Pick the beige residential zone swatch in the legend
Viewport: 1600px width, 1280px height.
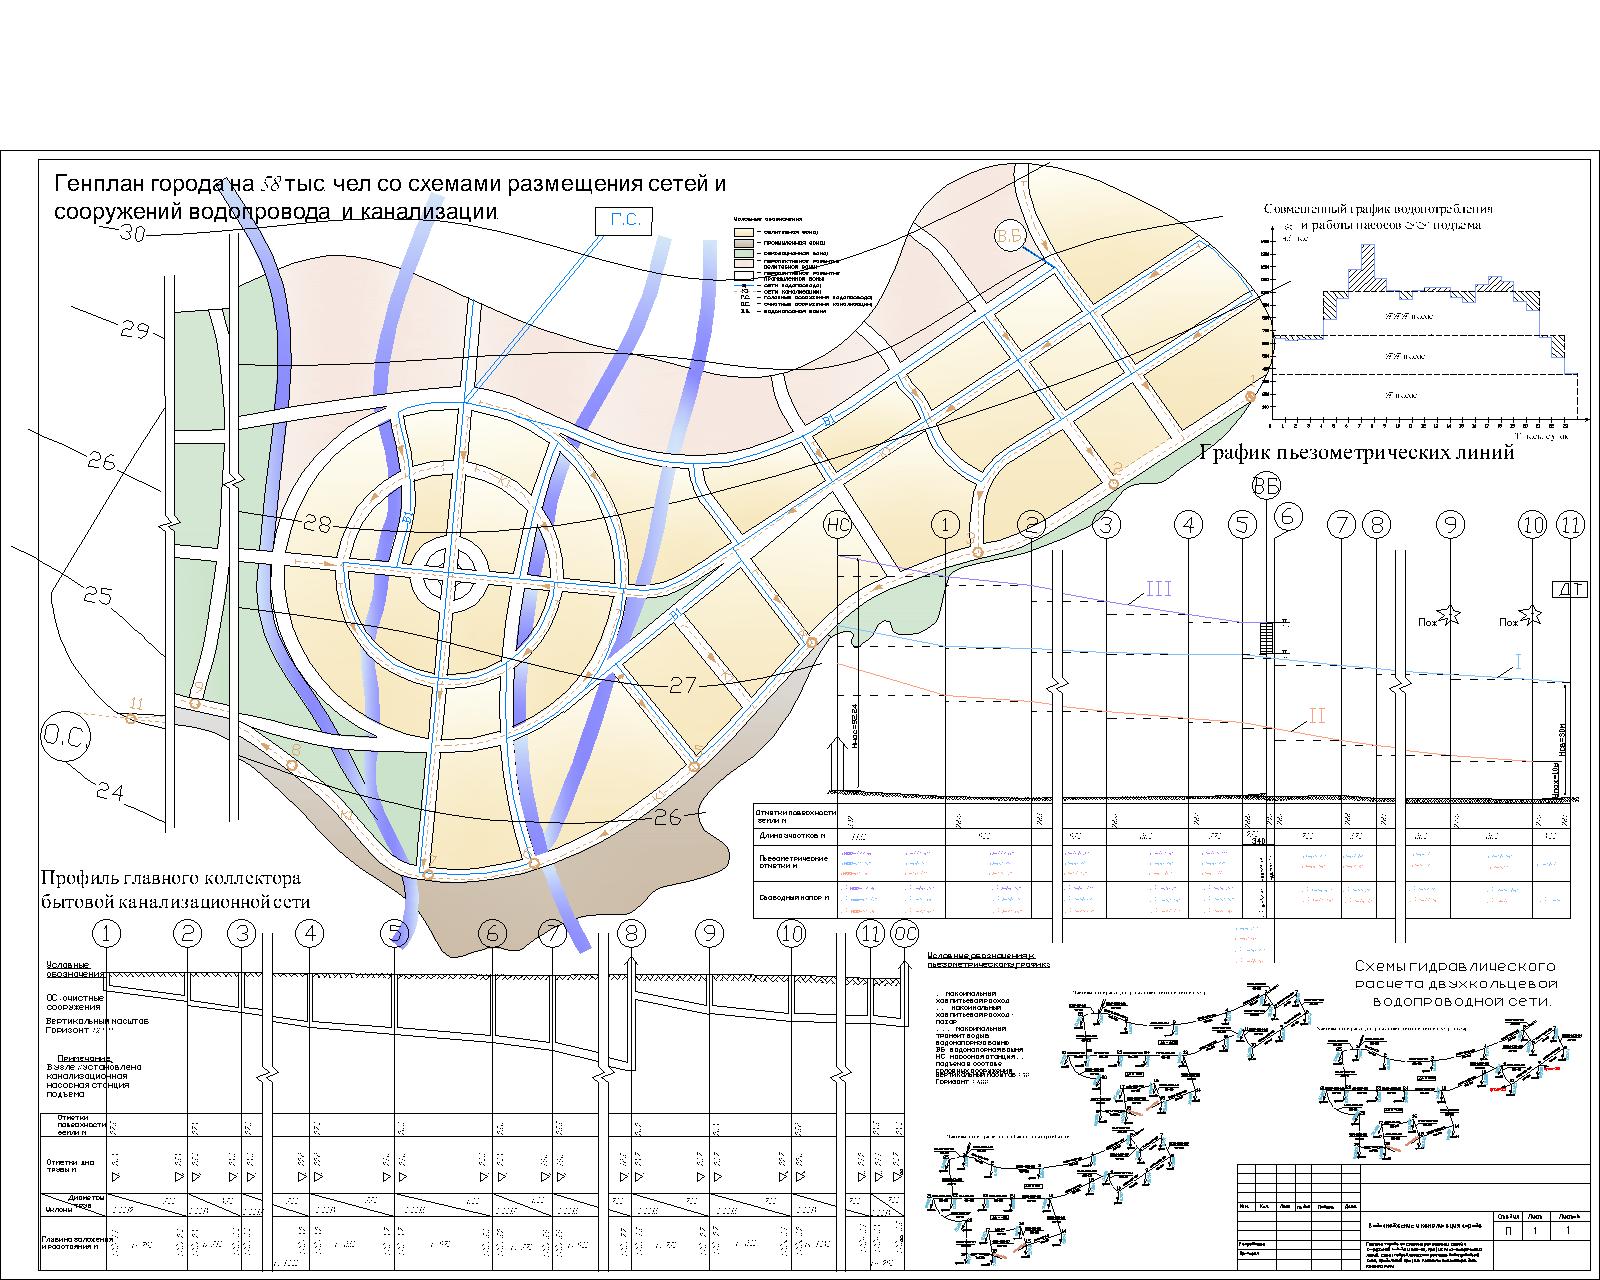pyautogui.click(x=743, y=232)
